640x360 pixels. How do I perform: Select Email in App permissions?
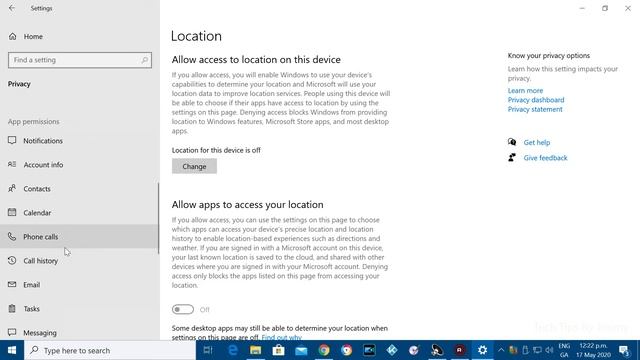pos(80,284)
